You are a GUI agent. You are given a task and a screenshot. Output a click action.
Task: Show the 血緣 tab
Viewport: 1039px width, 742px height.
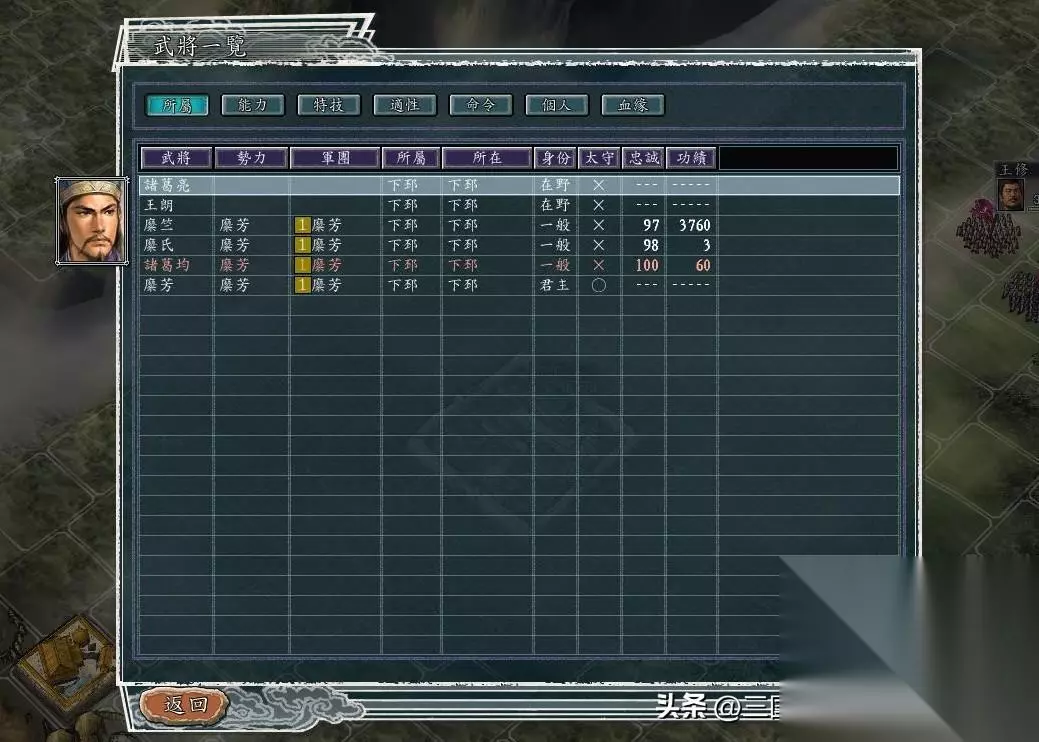(x=633, y=105)
